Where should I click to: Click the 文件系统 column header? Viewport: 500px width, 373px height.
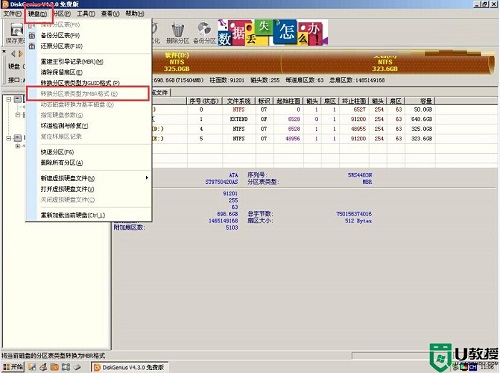click(239, 101)
